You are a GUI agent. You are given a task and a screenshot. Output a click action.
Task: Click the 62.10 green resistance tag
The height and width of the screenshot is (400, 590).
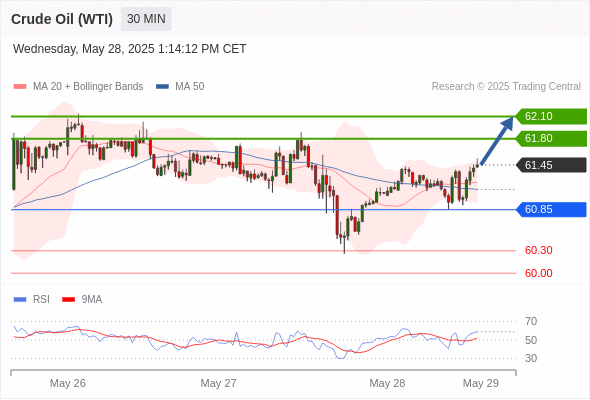point(550,116)
